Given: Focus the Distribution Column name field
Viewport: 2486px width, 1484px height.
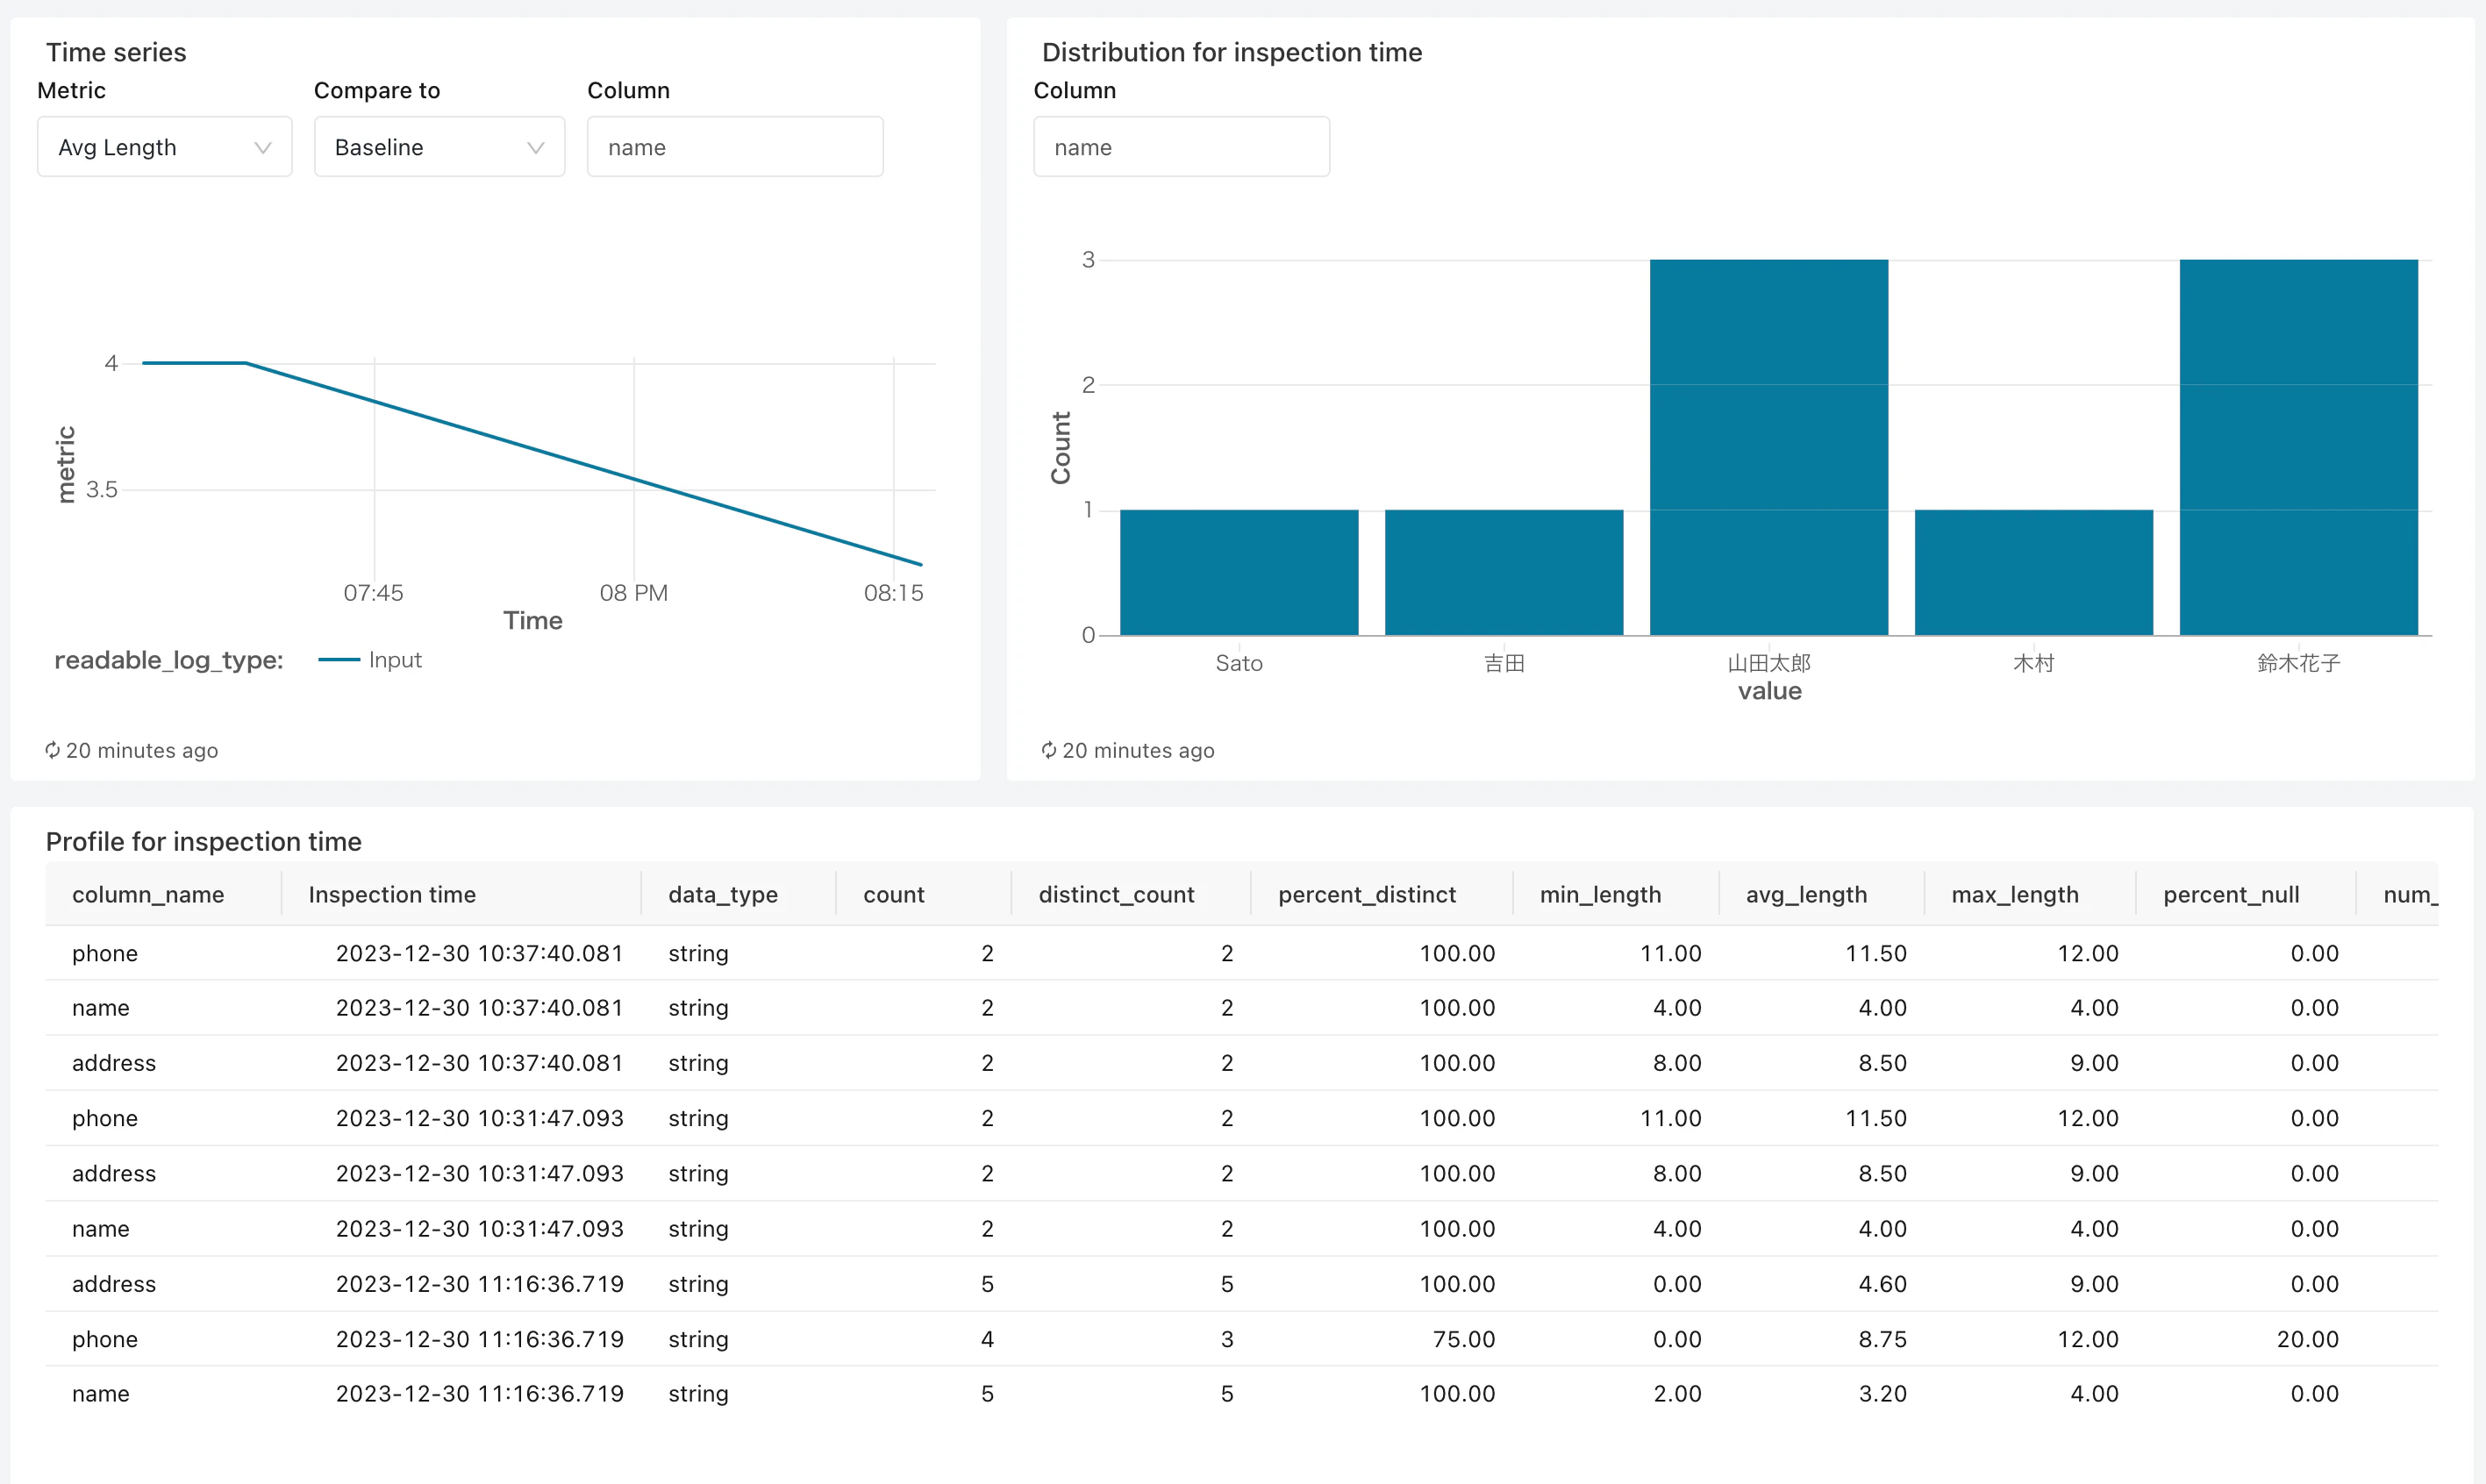Looking at the screenshot, I should (x=1180, y=147).
